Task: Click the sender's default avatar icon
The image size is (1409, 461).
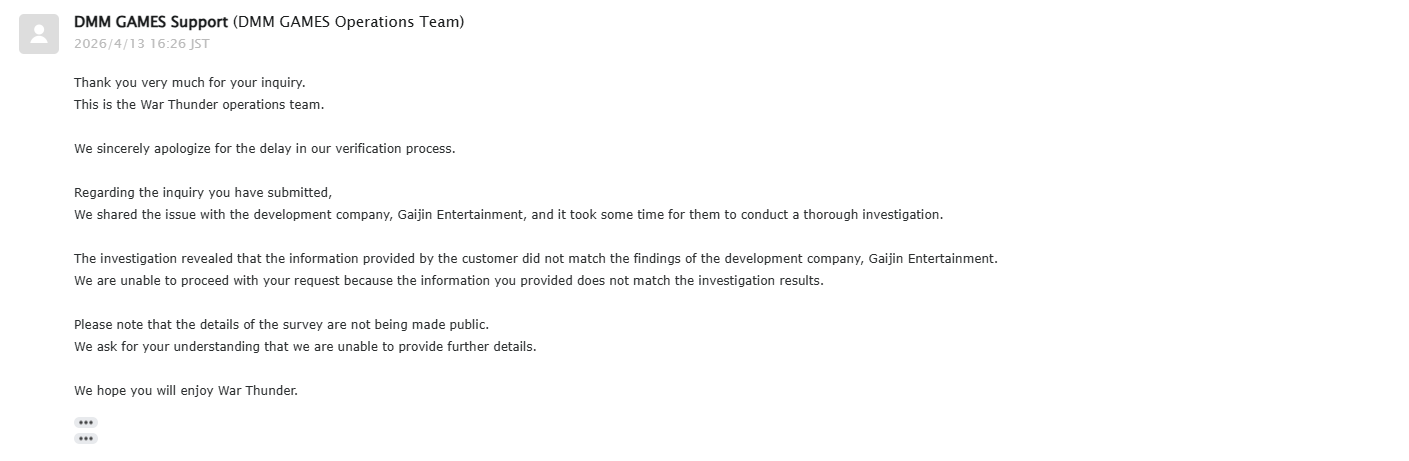Action: click(39, 34)
